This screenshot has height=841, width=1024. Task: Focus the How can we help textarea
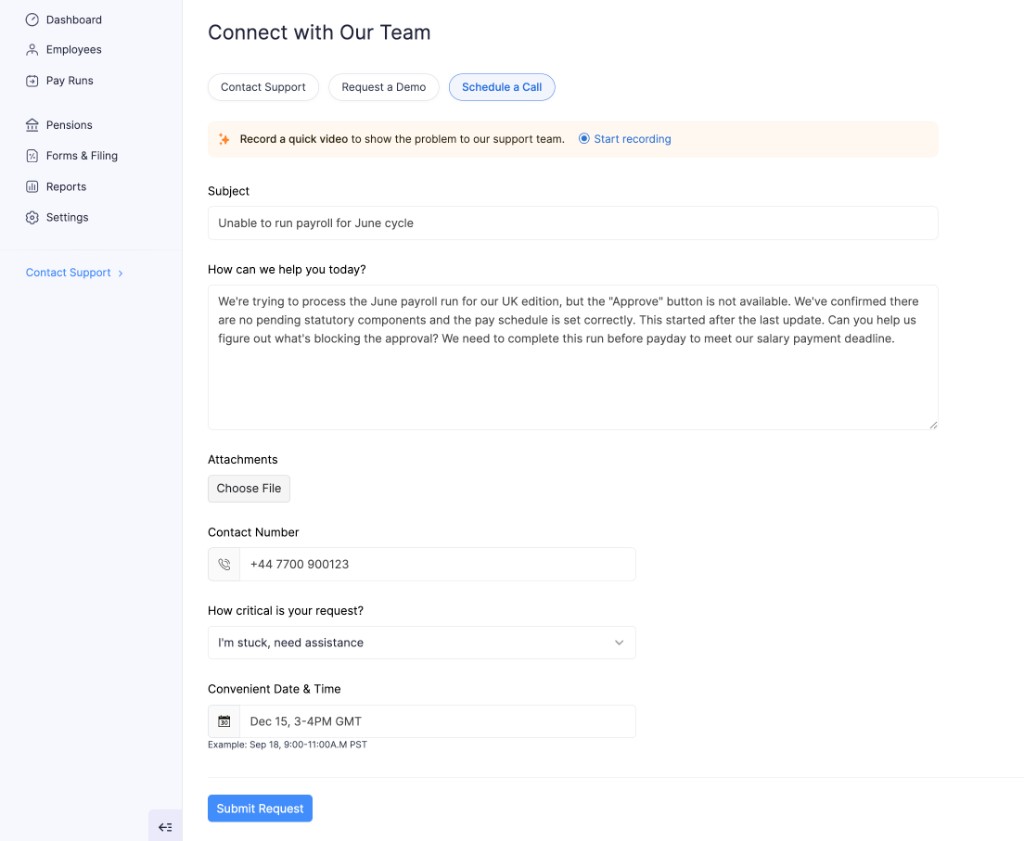point(573,357)
